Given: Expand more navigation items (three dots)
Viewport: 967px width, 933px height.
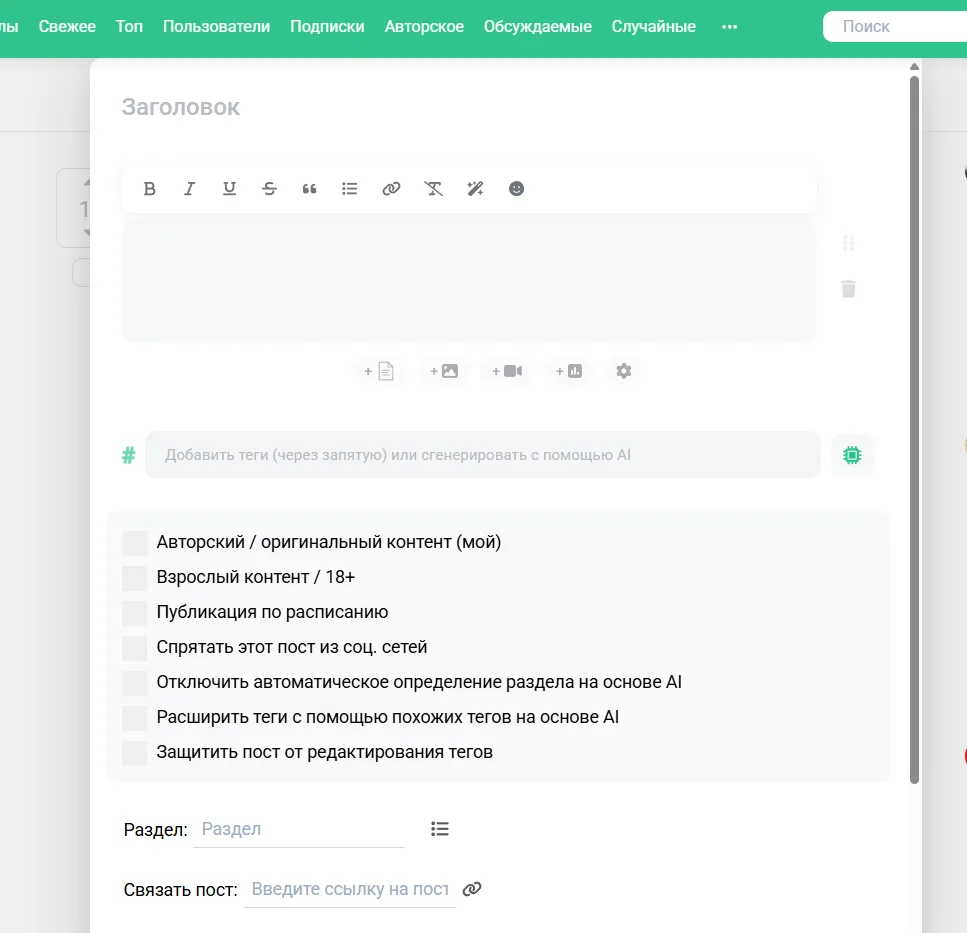Looking at the screenshot, I should pos(730,27).
